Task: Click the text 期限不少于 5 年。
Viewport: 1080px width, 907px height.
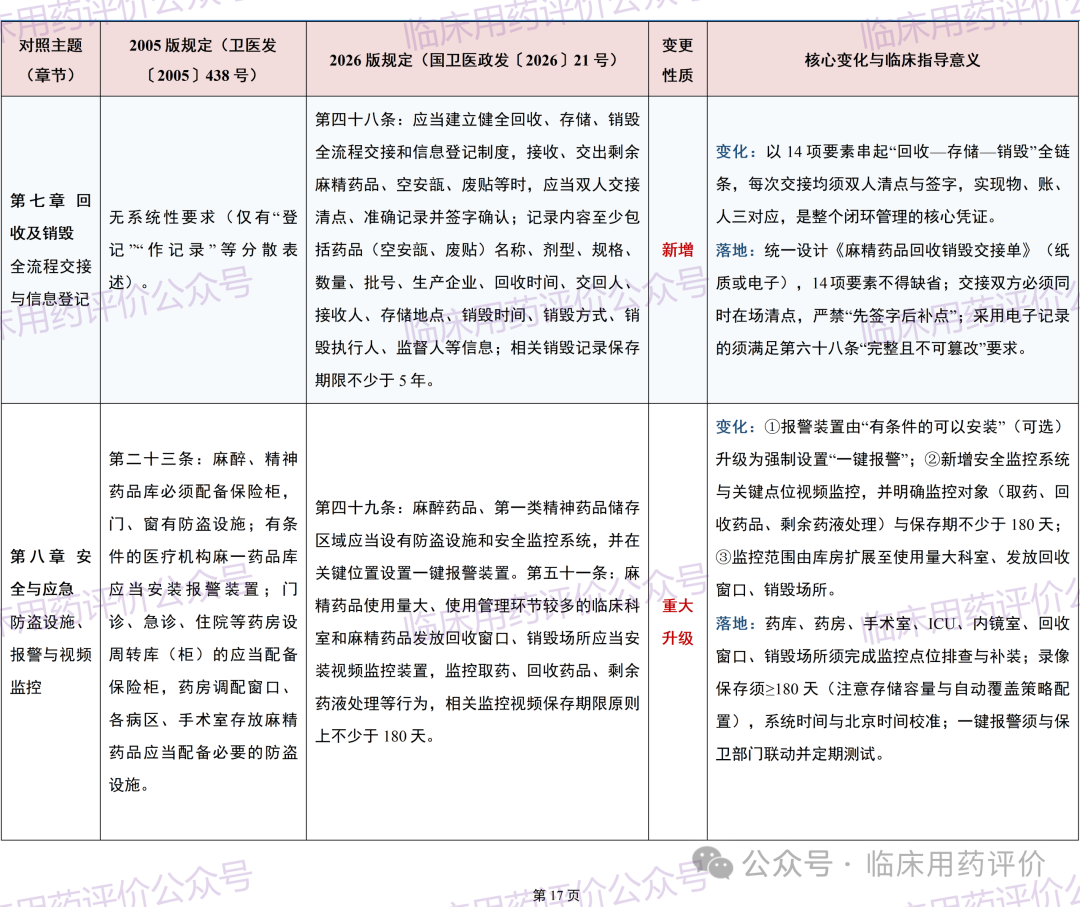Action: 375,379
